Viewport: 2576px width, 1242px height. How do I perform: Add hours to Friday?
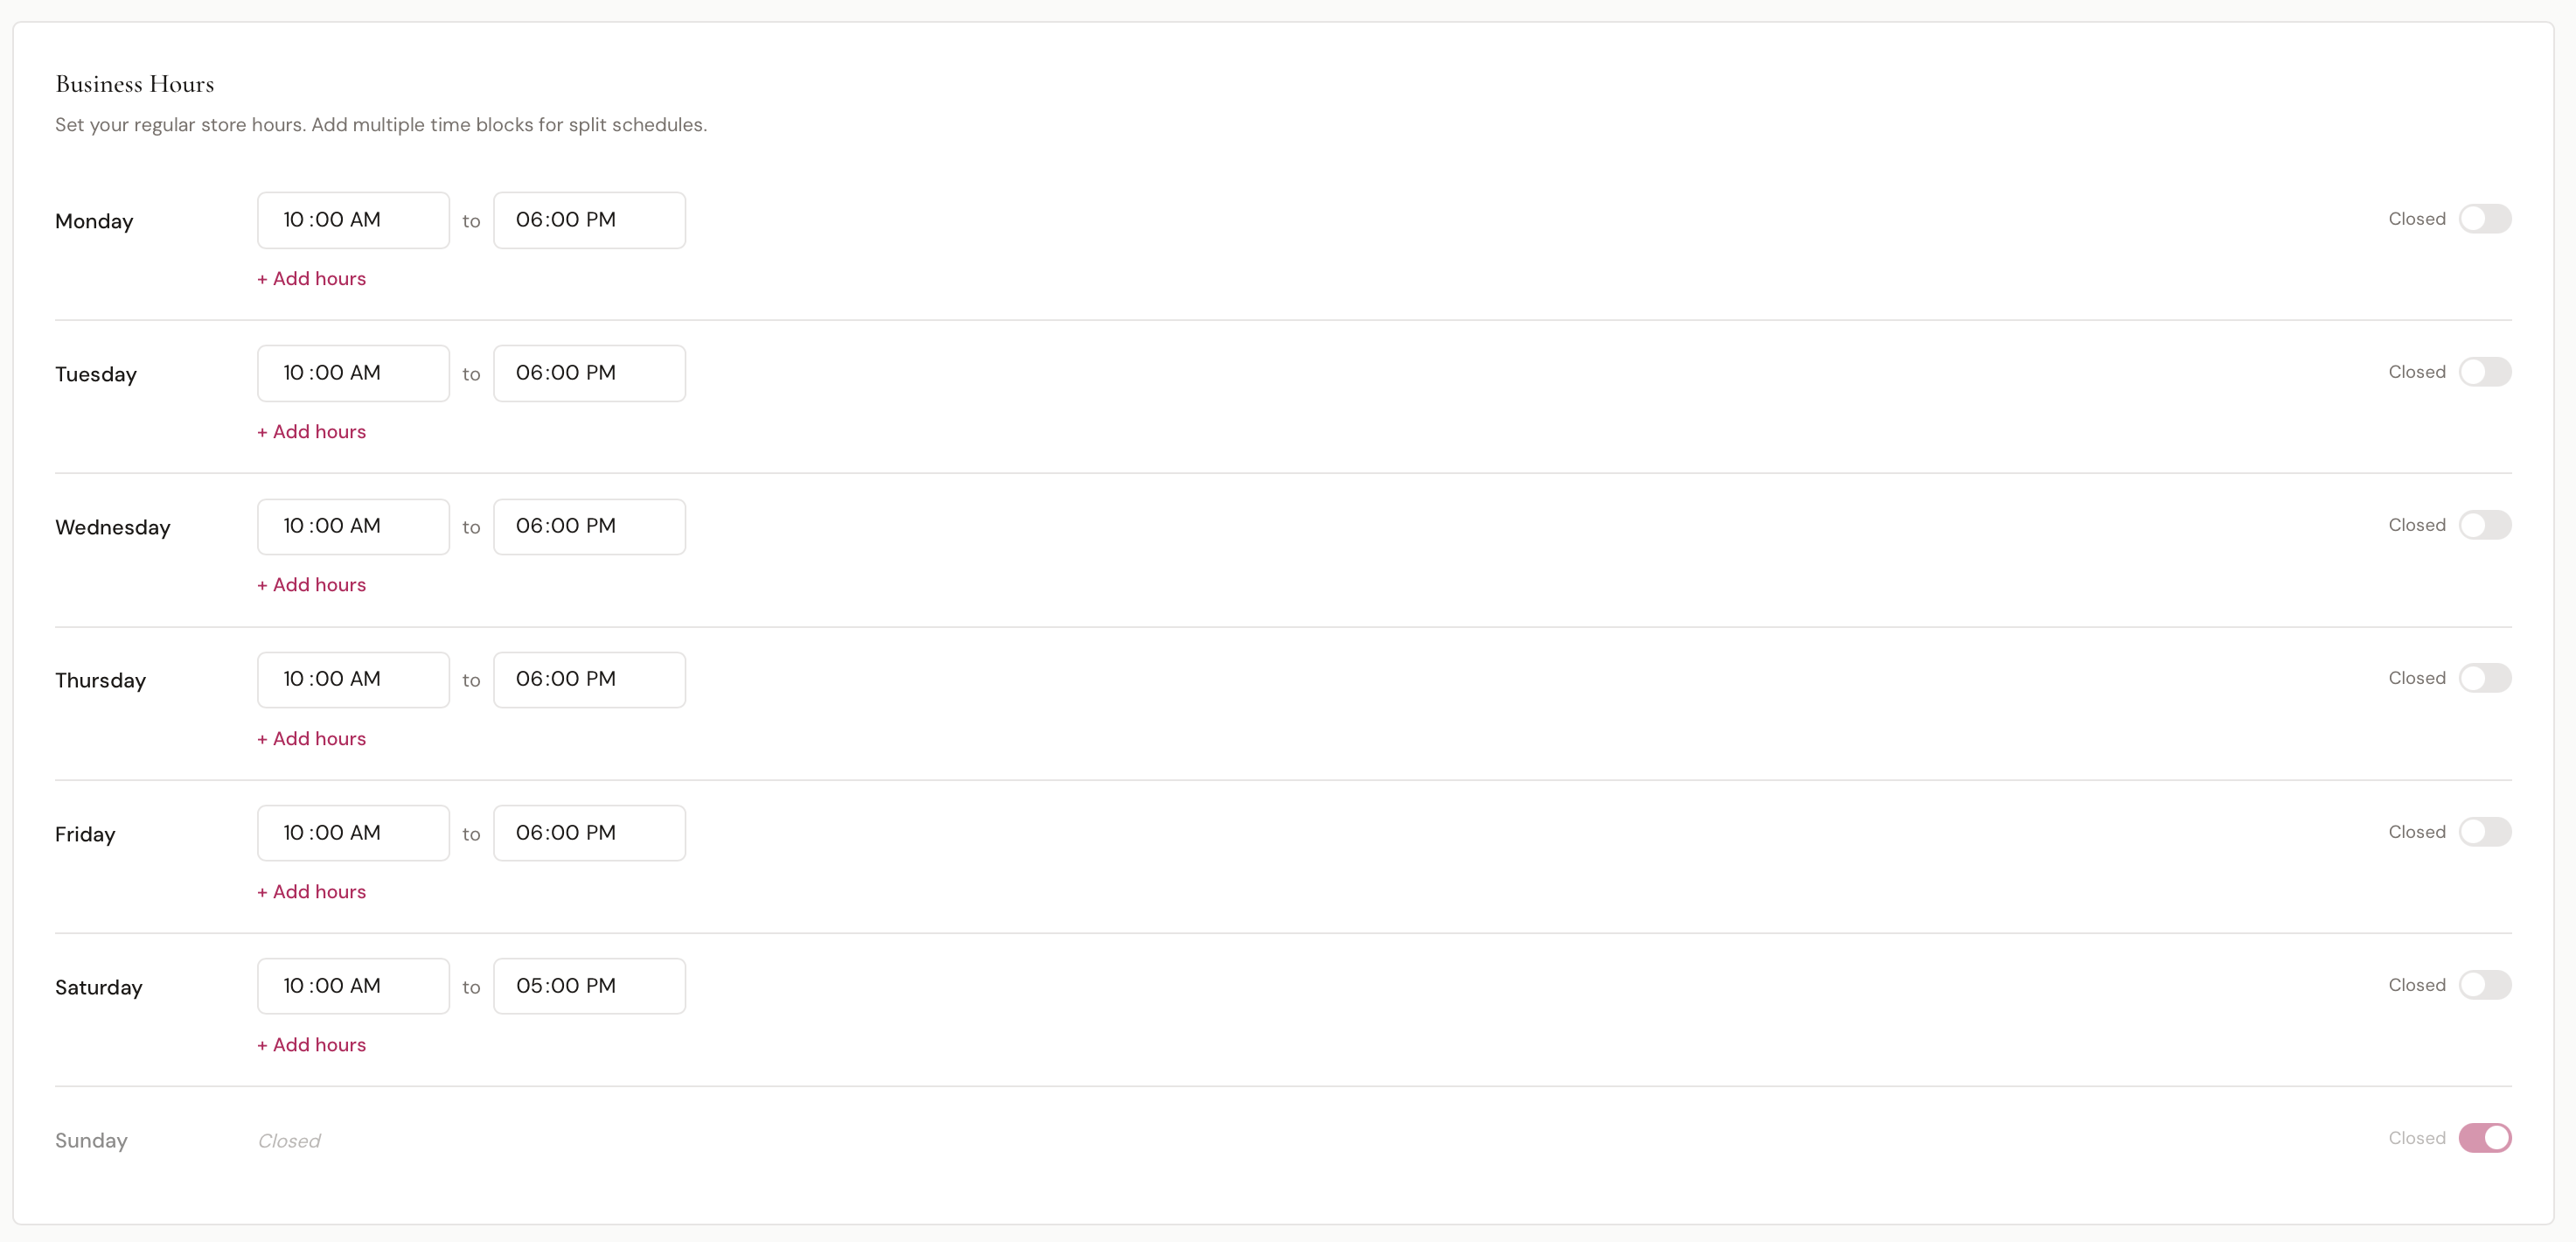tap(312, 892)
